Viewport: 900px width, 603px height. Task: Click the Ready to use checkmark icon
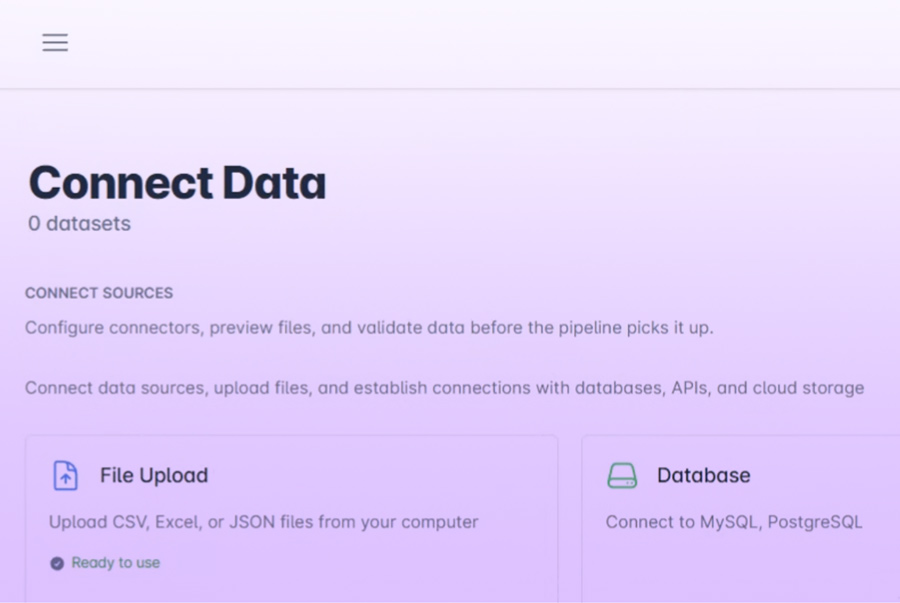click(57, 563)
